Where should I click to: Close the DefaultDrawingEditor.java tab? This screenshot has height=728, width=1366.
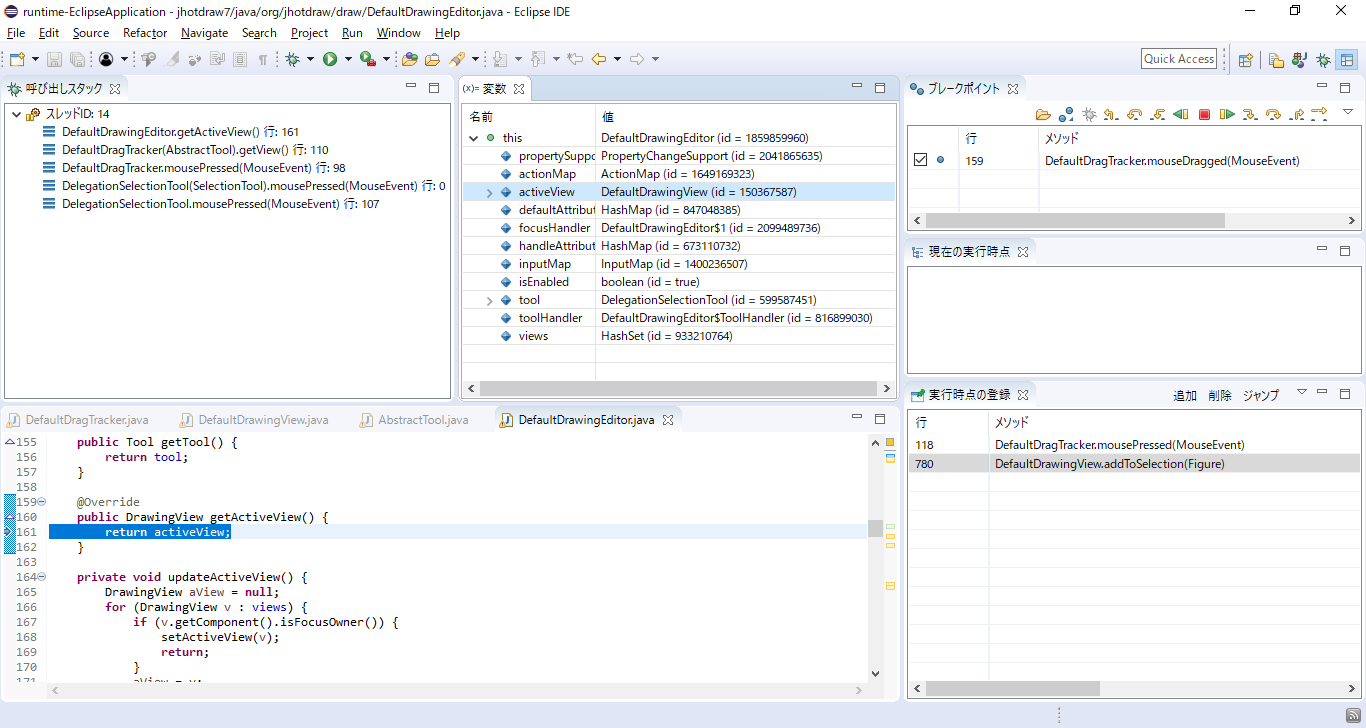point(668,420)
